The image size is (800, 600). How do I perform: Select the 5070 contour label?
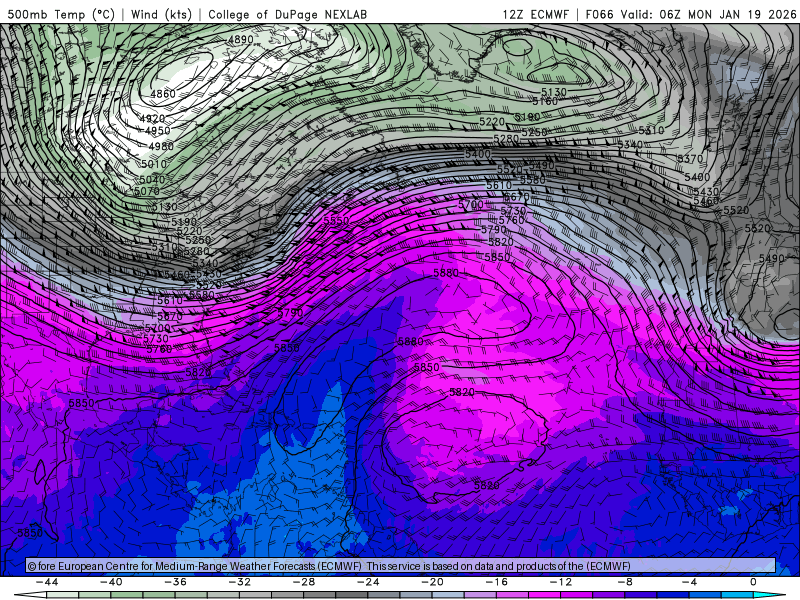pos(147,191)
